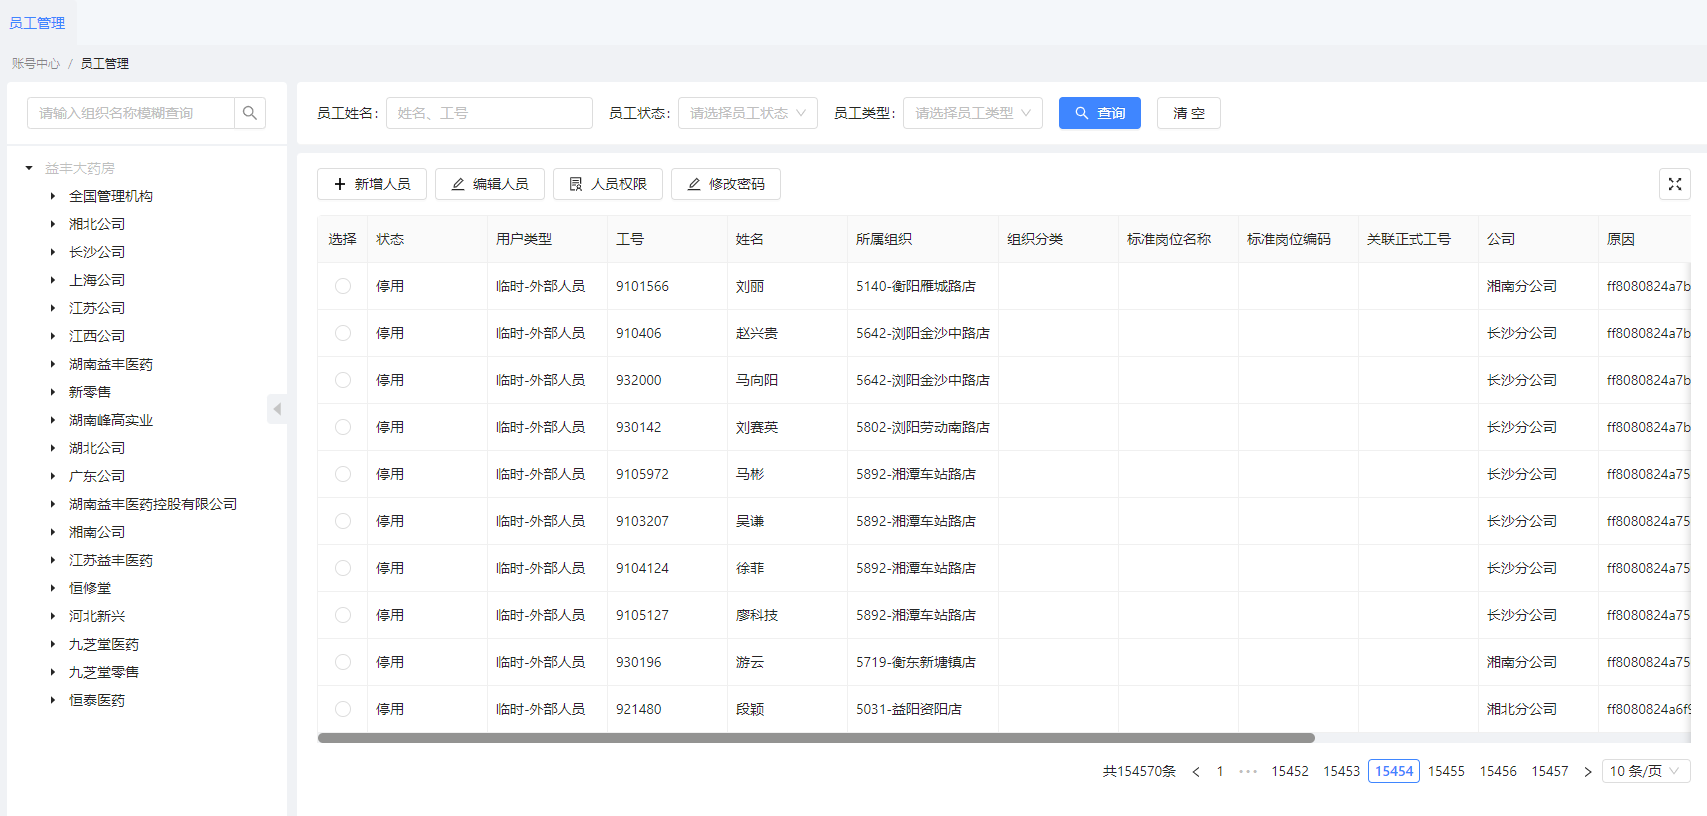Select radio for employee 马彬
The width and height of the screenshot is (1707, 816).
click(343, 474)
